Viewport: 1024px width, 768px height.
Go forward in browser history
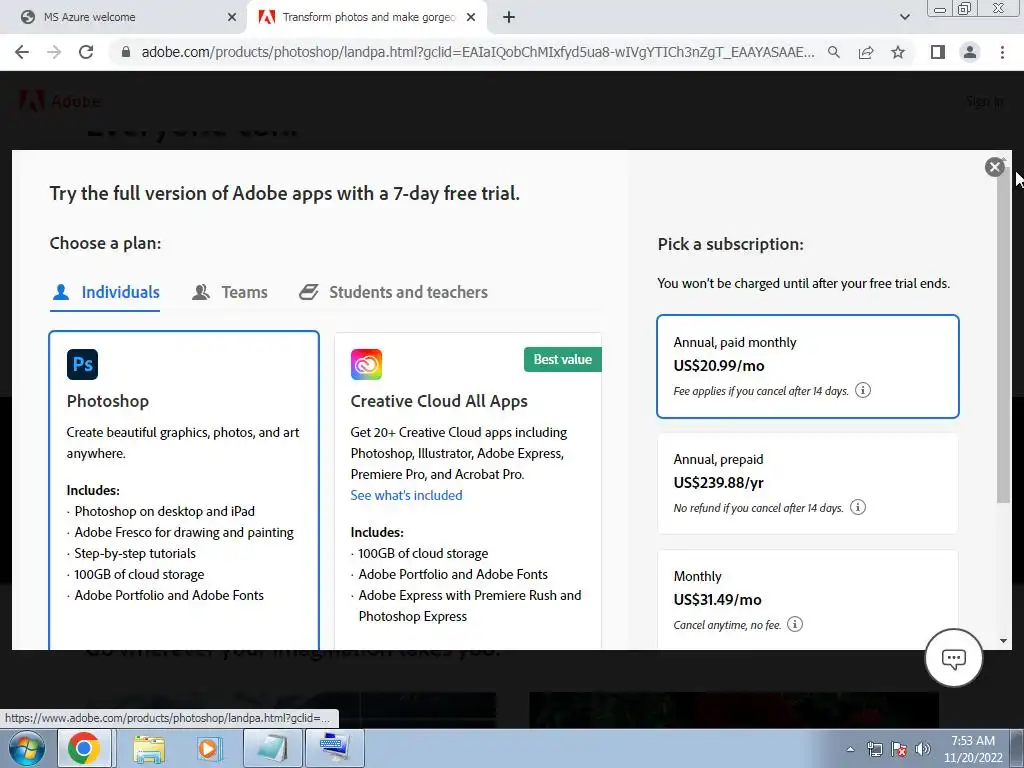pos(54,52)
